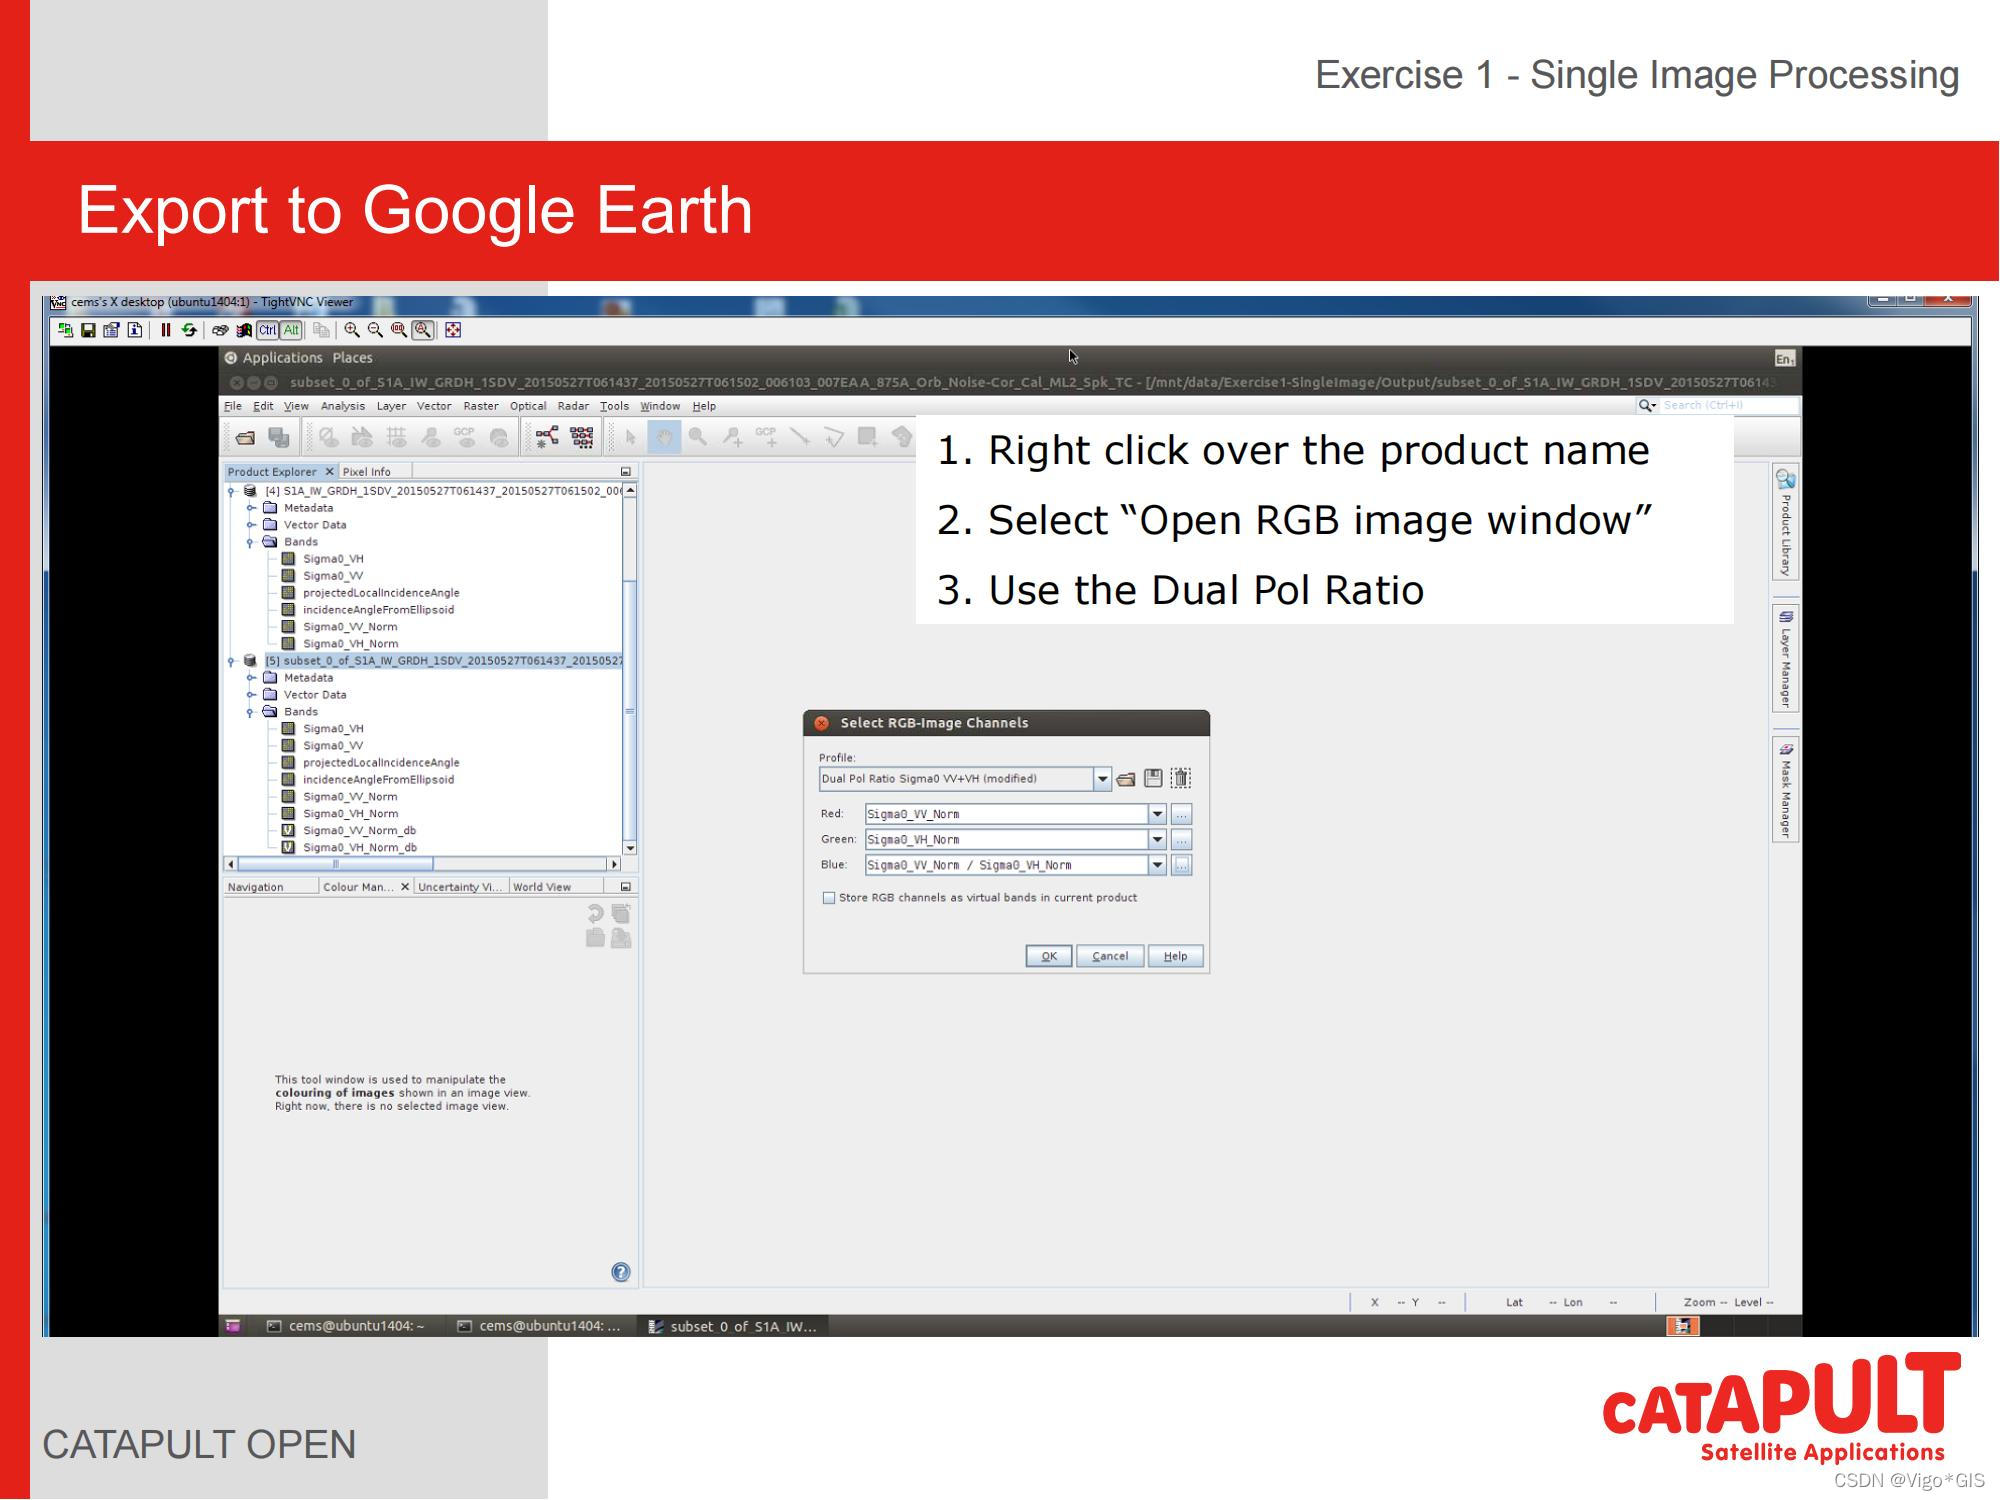This screenshot has height=1500, width=2000.
Task: Select Sigma0_VH_Norm_db band in tree
Action: coord(360,848)
